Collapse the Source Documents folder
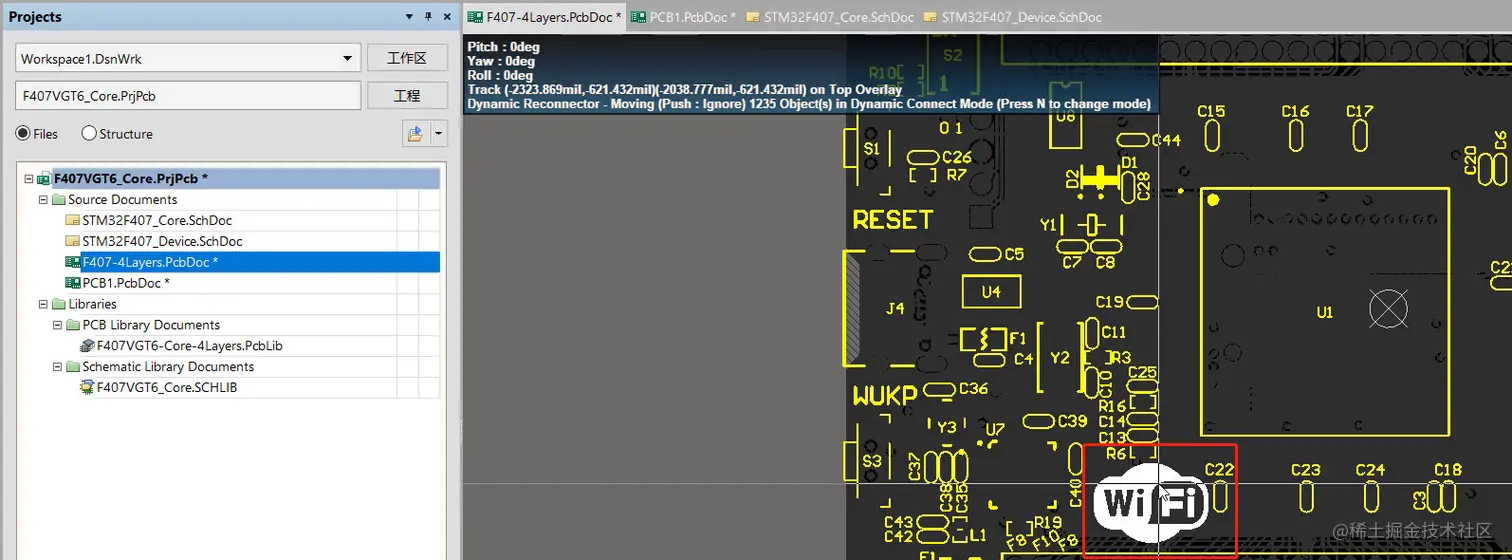This screenshot has height=560, width=1512. click(43, 200)
